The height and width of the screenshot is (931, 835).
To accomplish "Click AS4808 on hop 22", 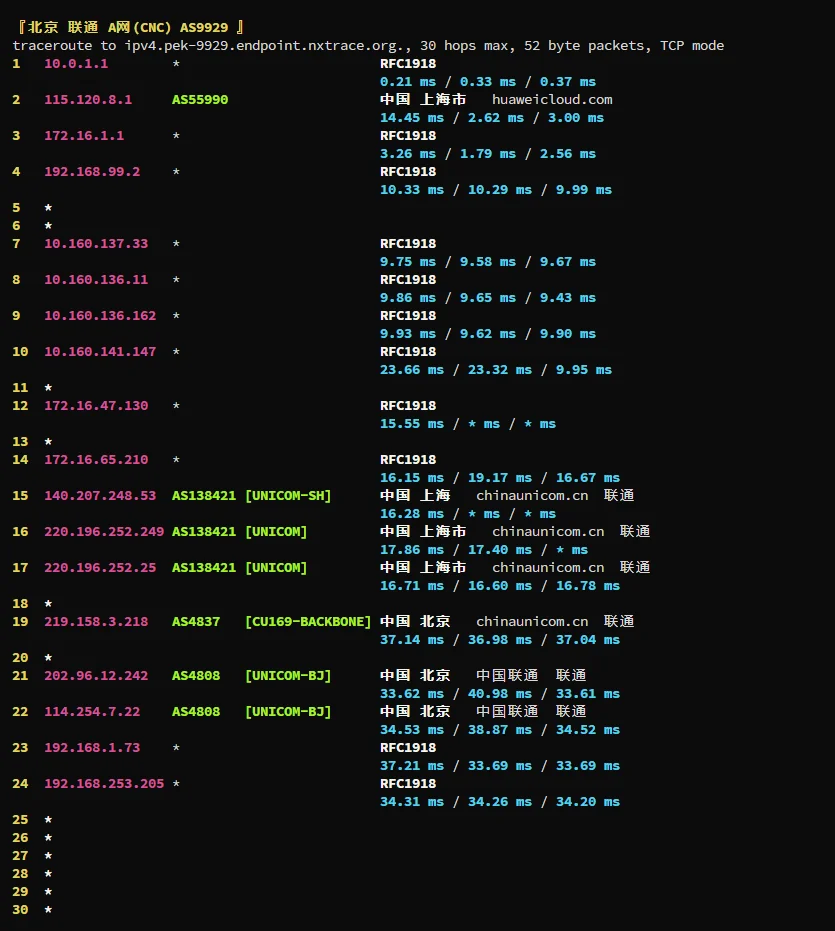I will [x=196, y=712].
